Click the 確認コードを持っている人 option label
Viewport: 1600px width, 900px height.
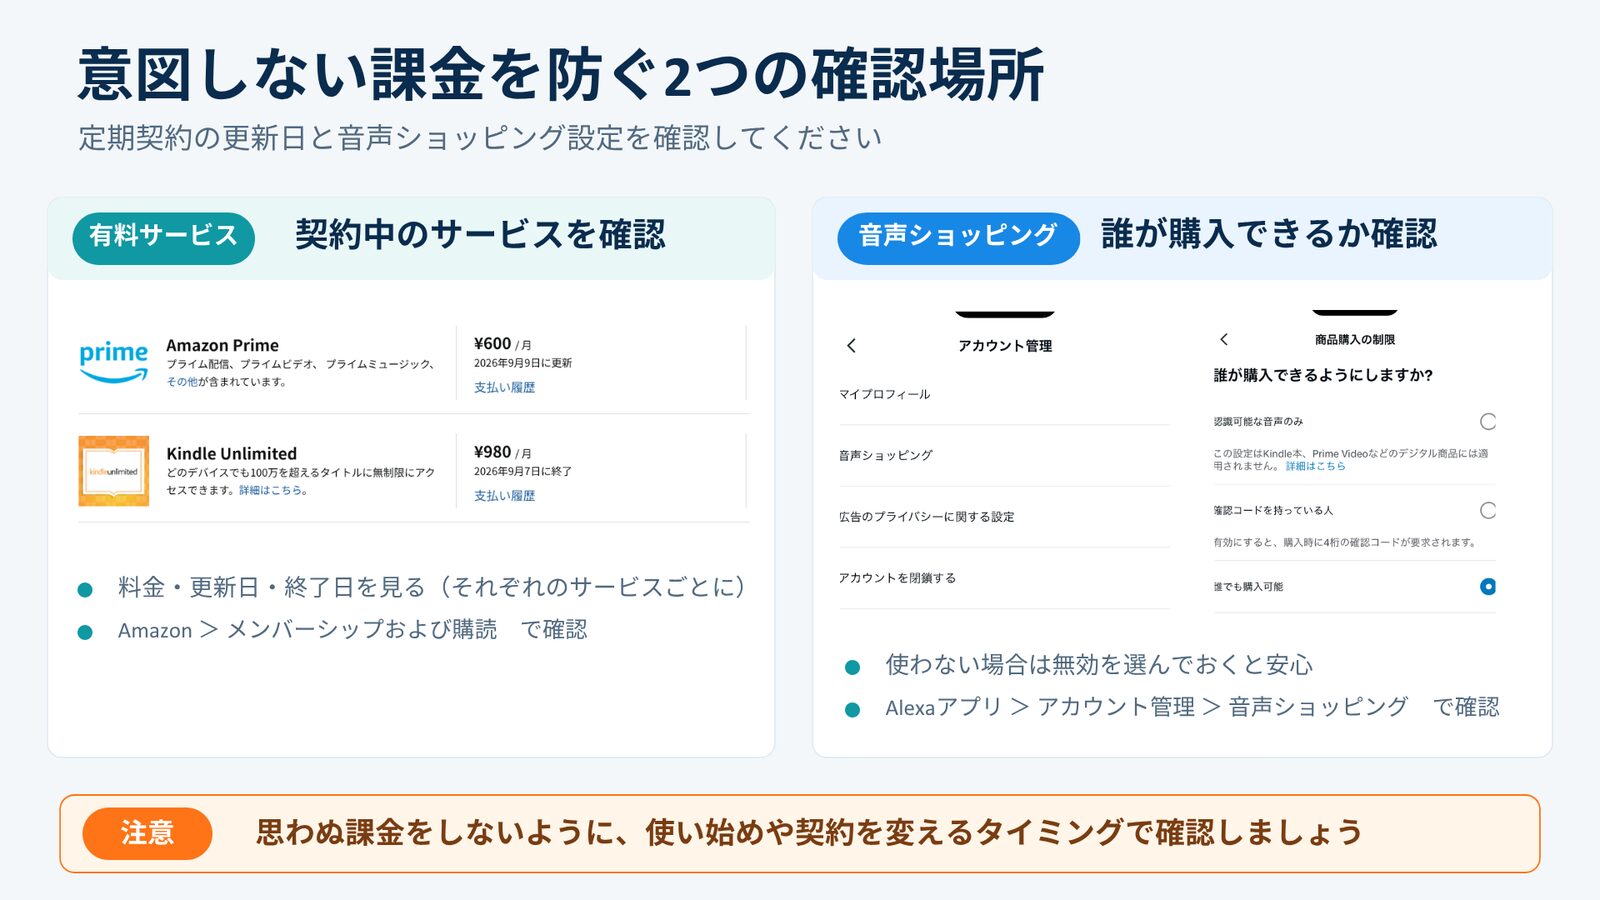[x=1273, y=511]
